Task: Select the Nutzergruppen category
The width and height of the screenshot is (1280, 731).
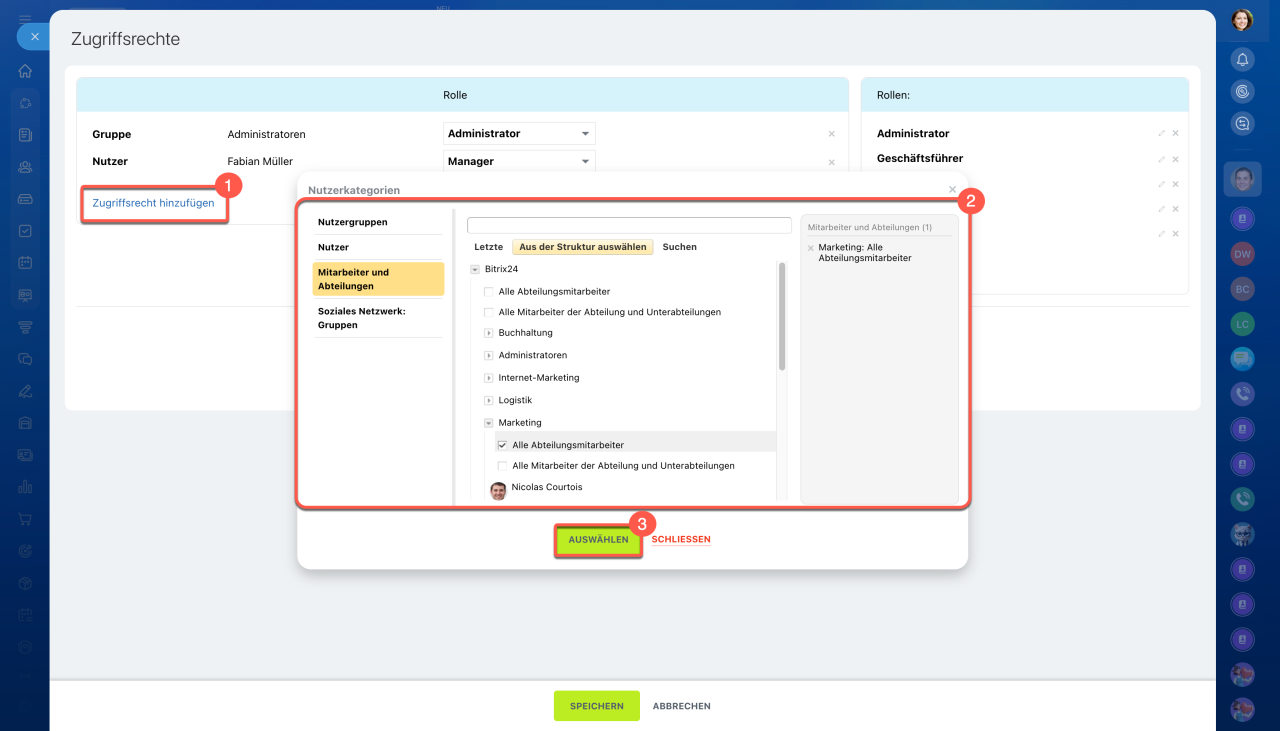Action: tap(378, 222)
